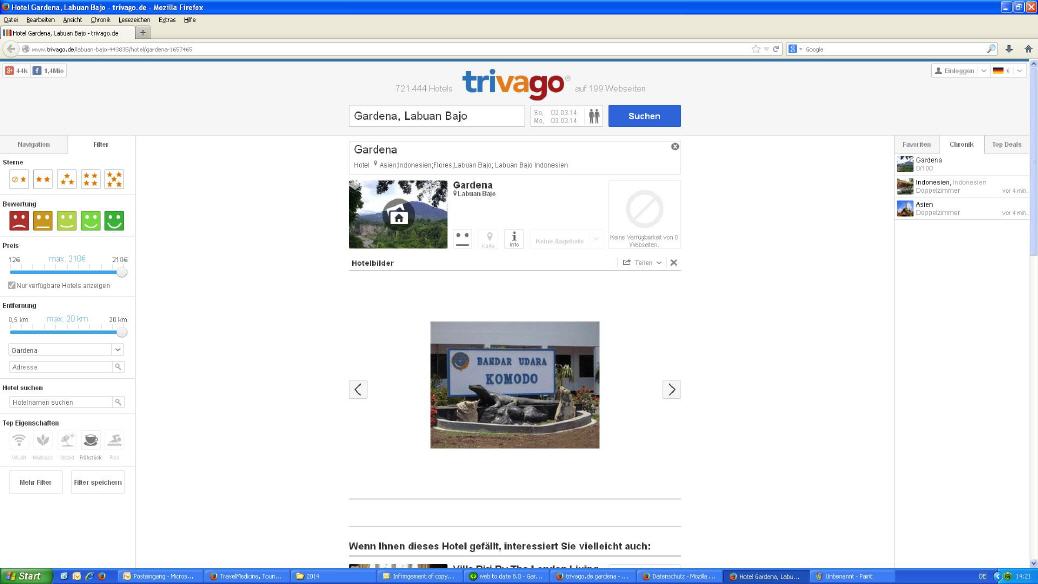Click the Preis slider handle
The width and height of the screenshot is (1038, 584).
[122, 272]
